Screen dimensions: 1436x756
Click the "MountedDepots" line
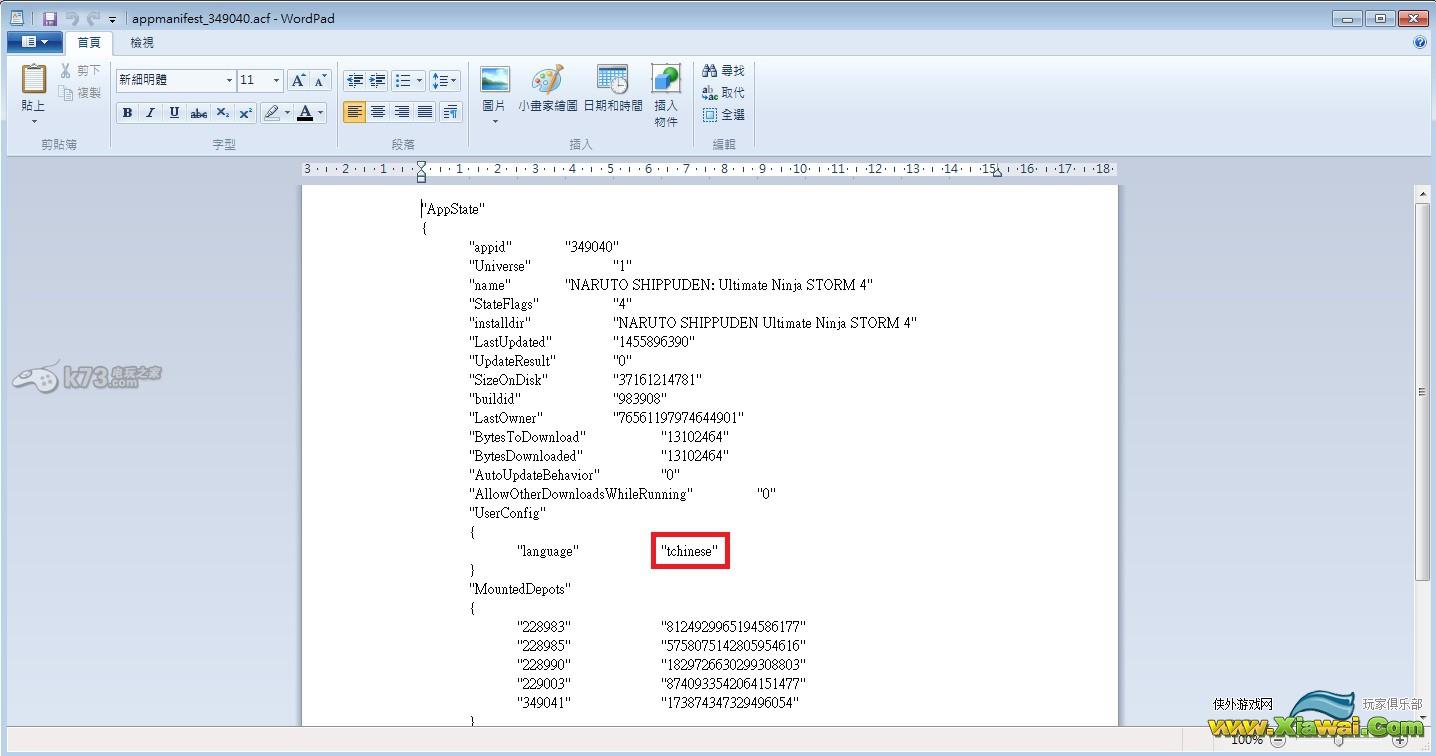pyautogui.click(x=520, y=589)
